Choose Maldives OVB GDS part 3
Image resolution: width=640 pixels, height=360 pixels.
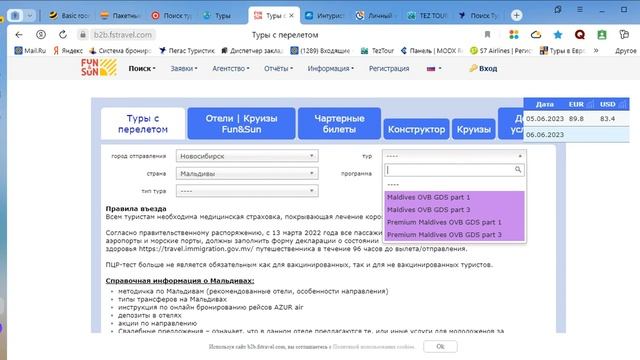pos(454,209)
